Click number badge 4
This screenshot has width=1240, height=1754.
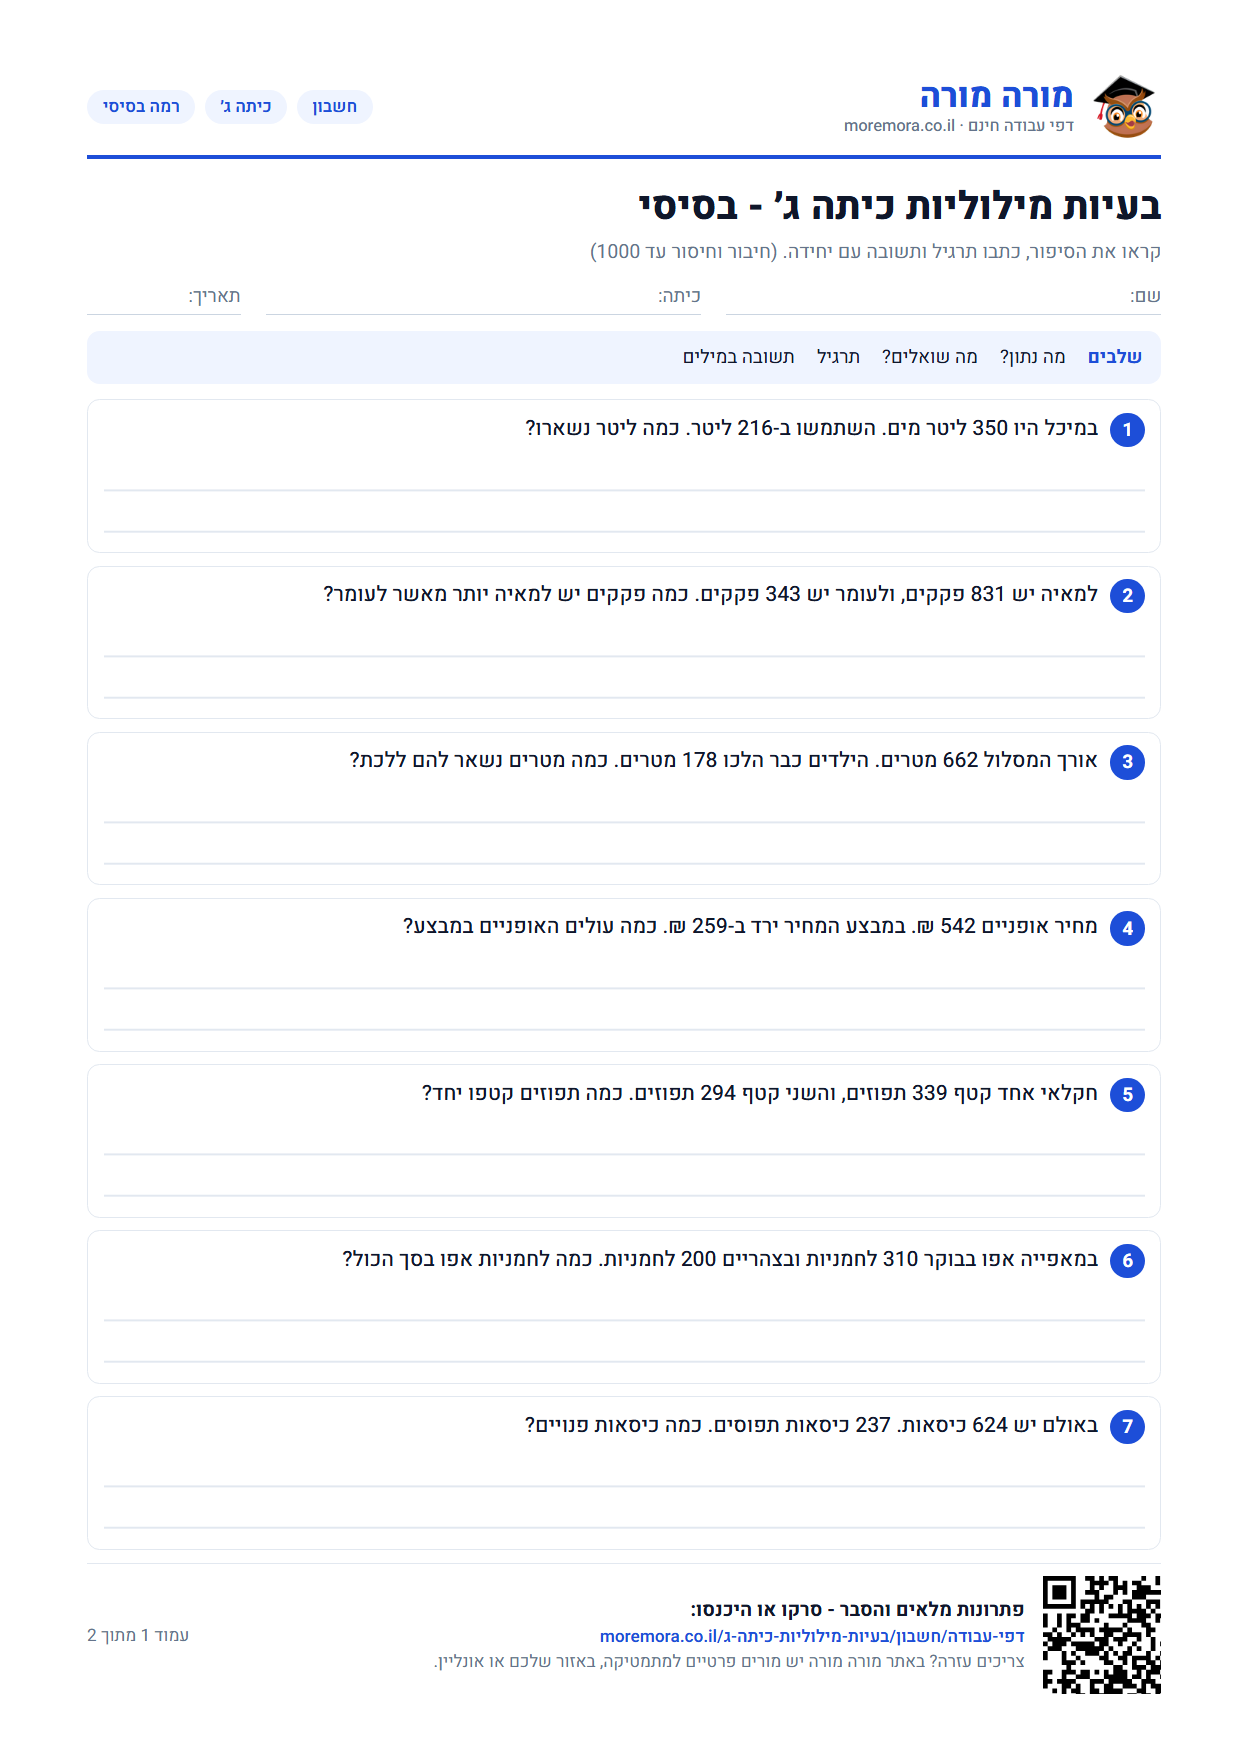[x=1127, y=928]
